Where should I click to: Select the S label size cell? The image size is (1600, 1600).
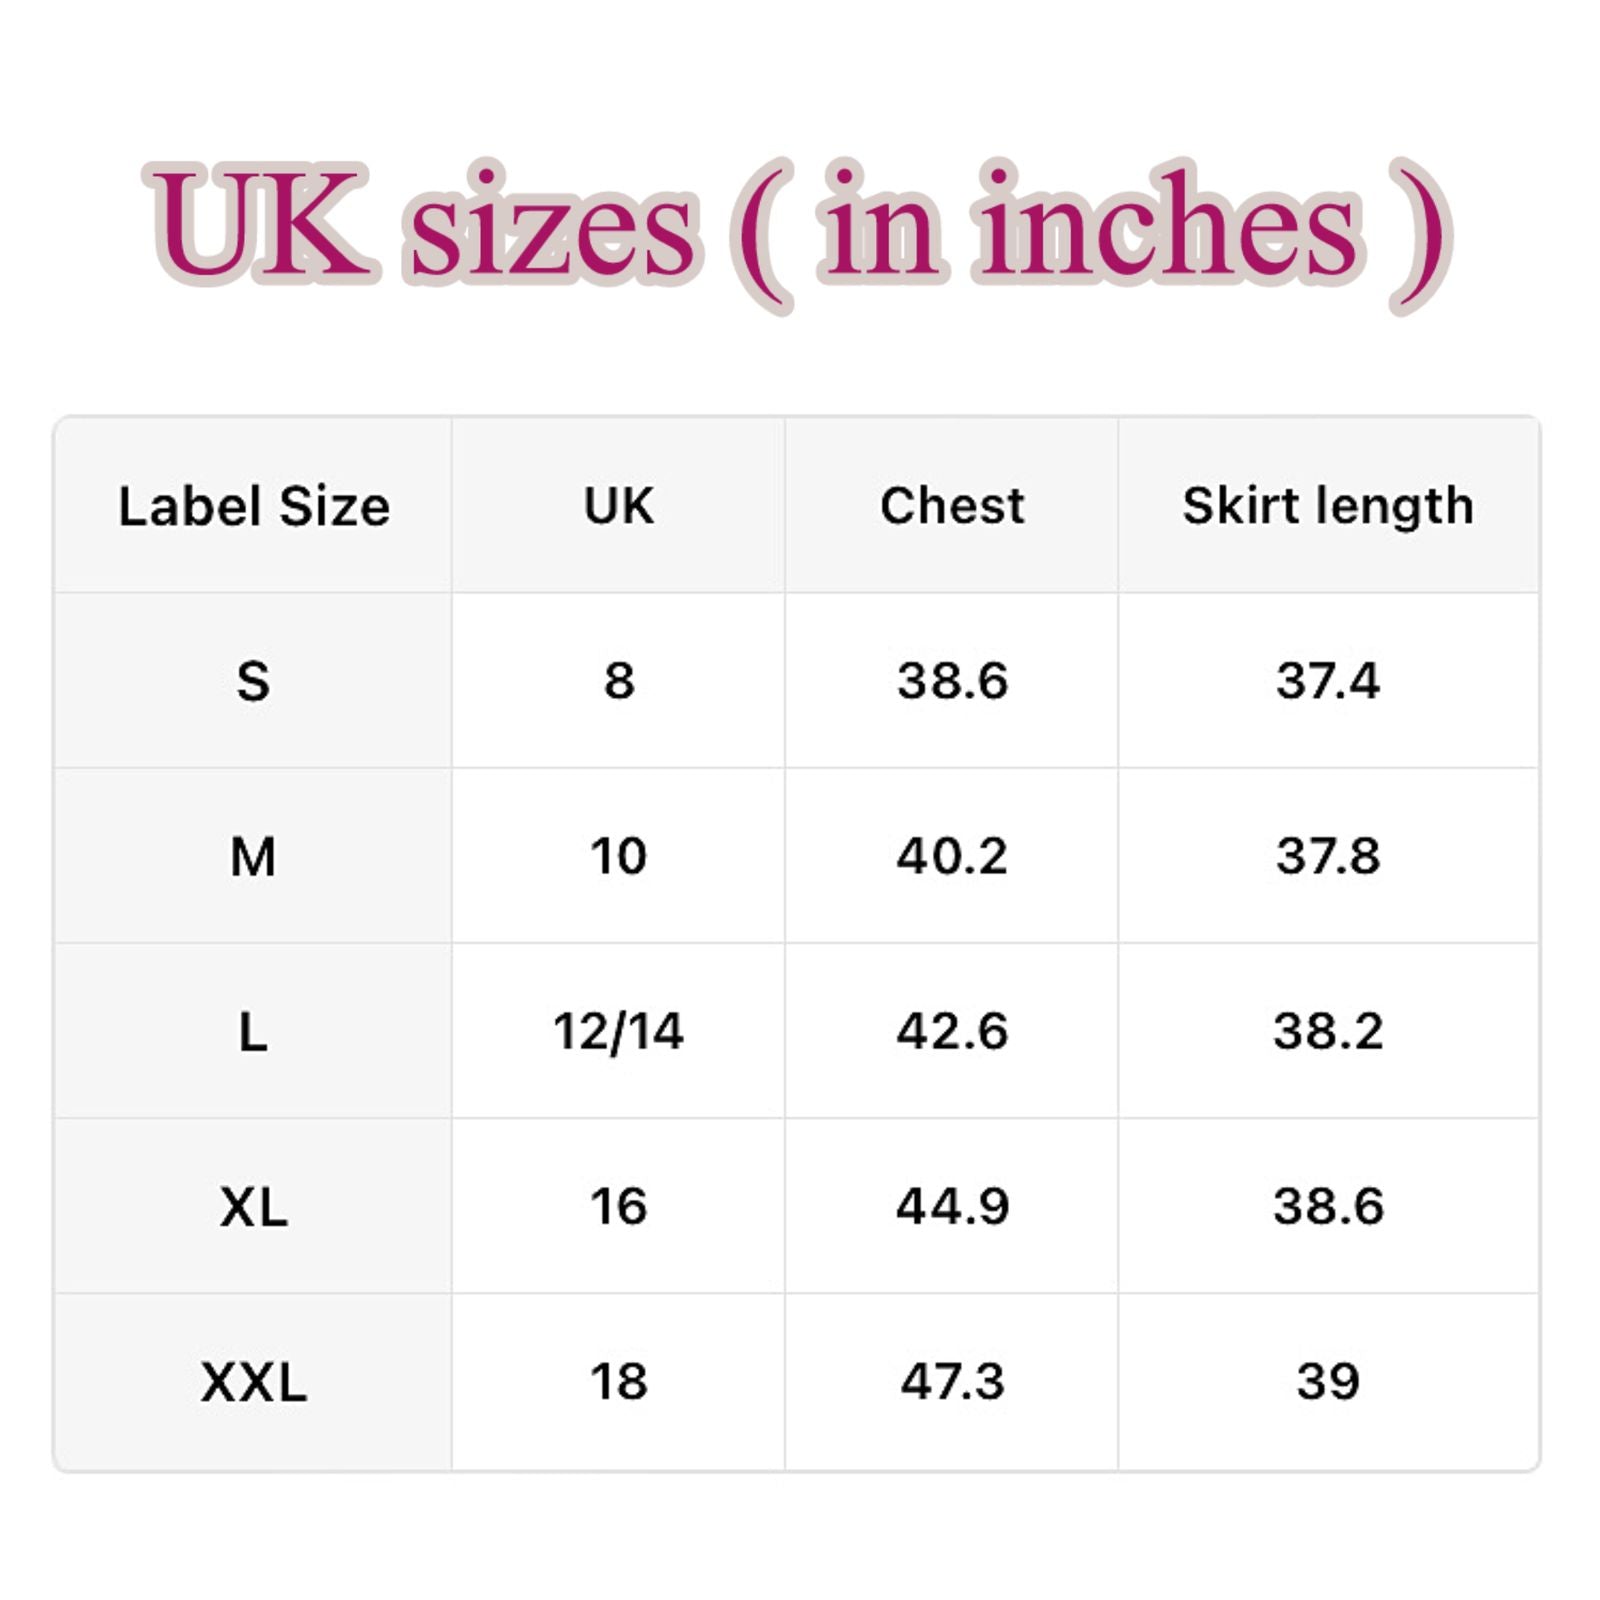point(253,681)
